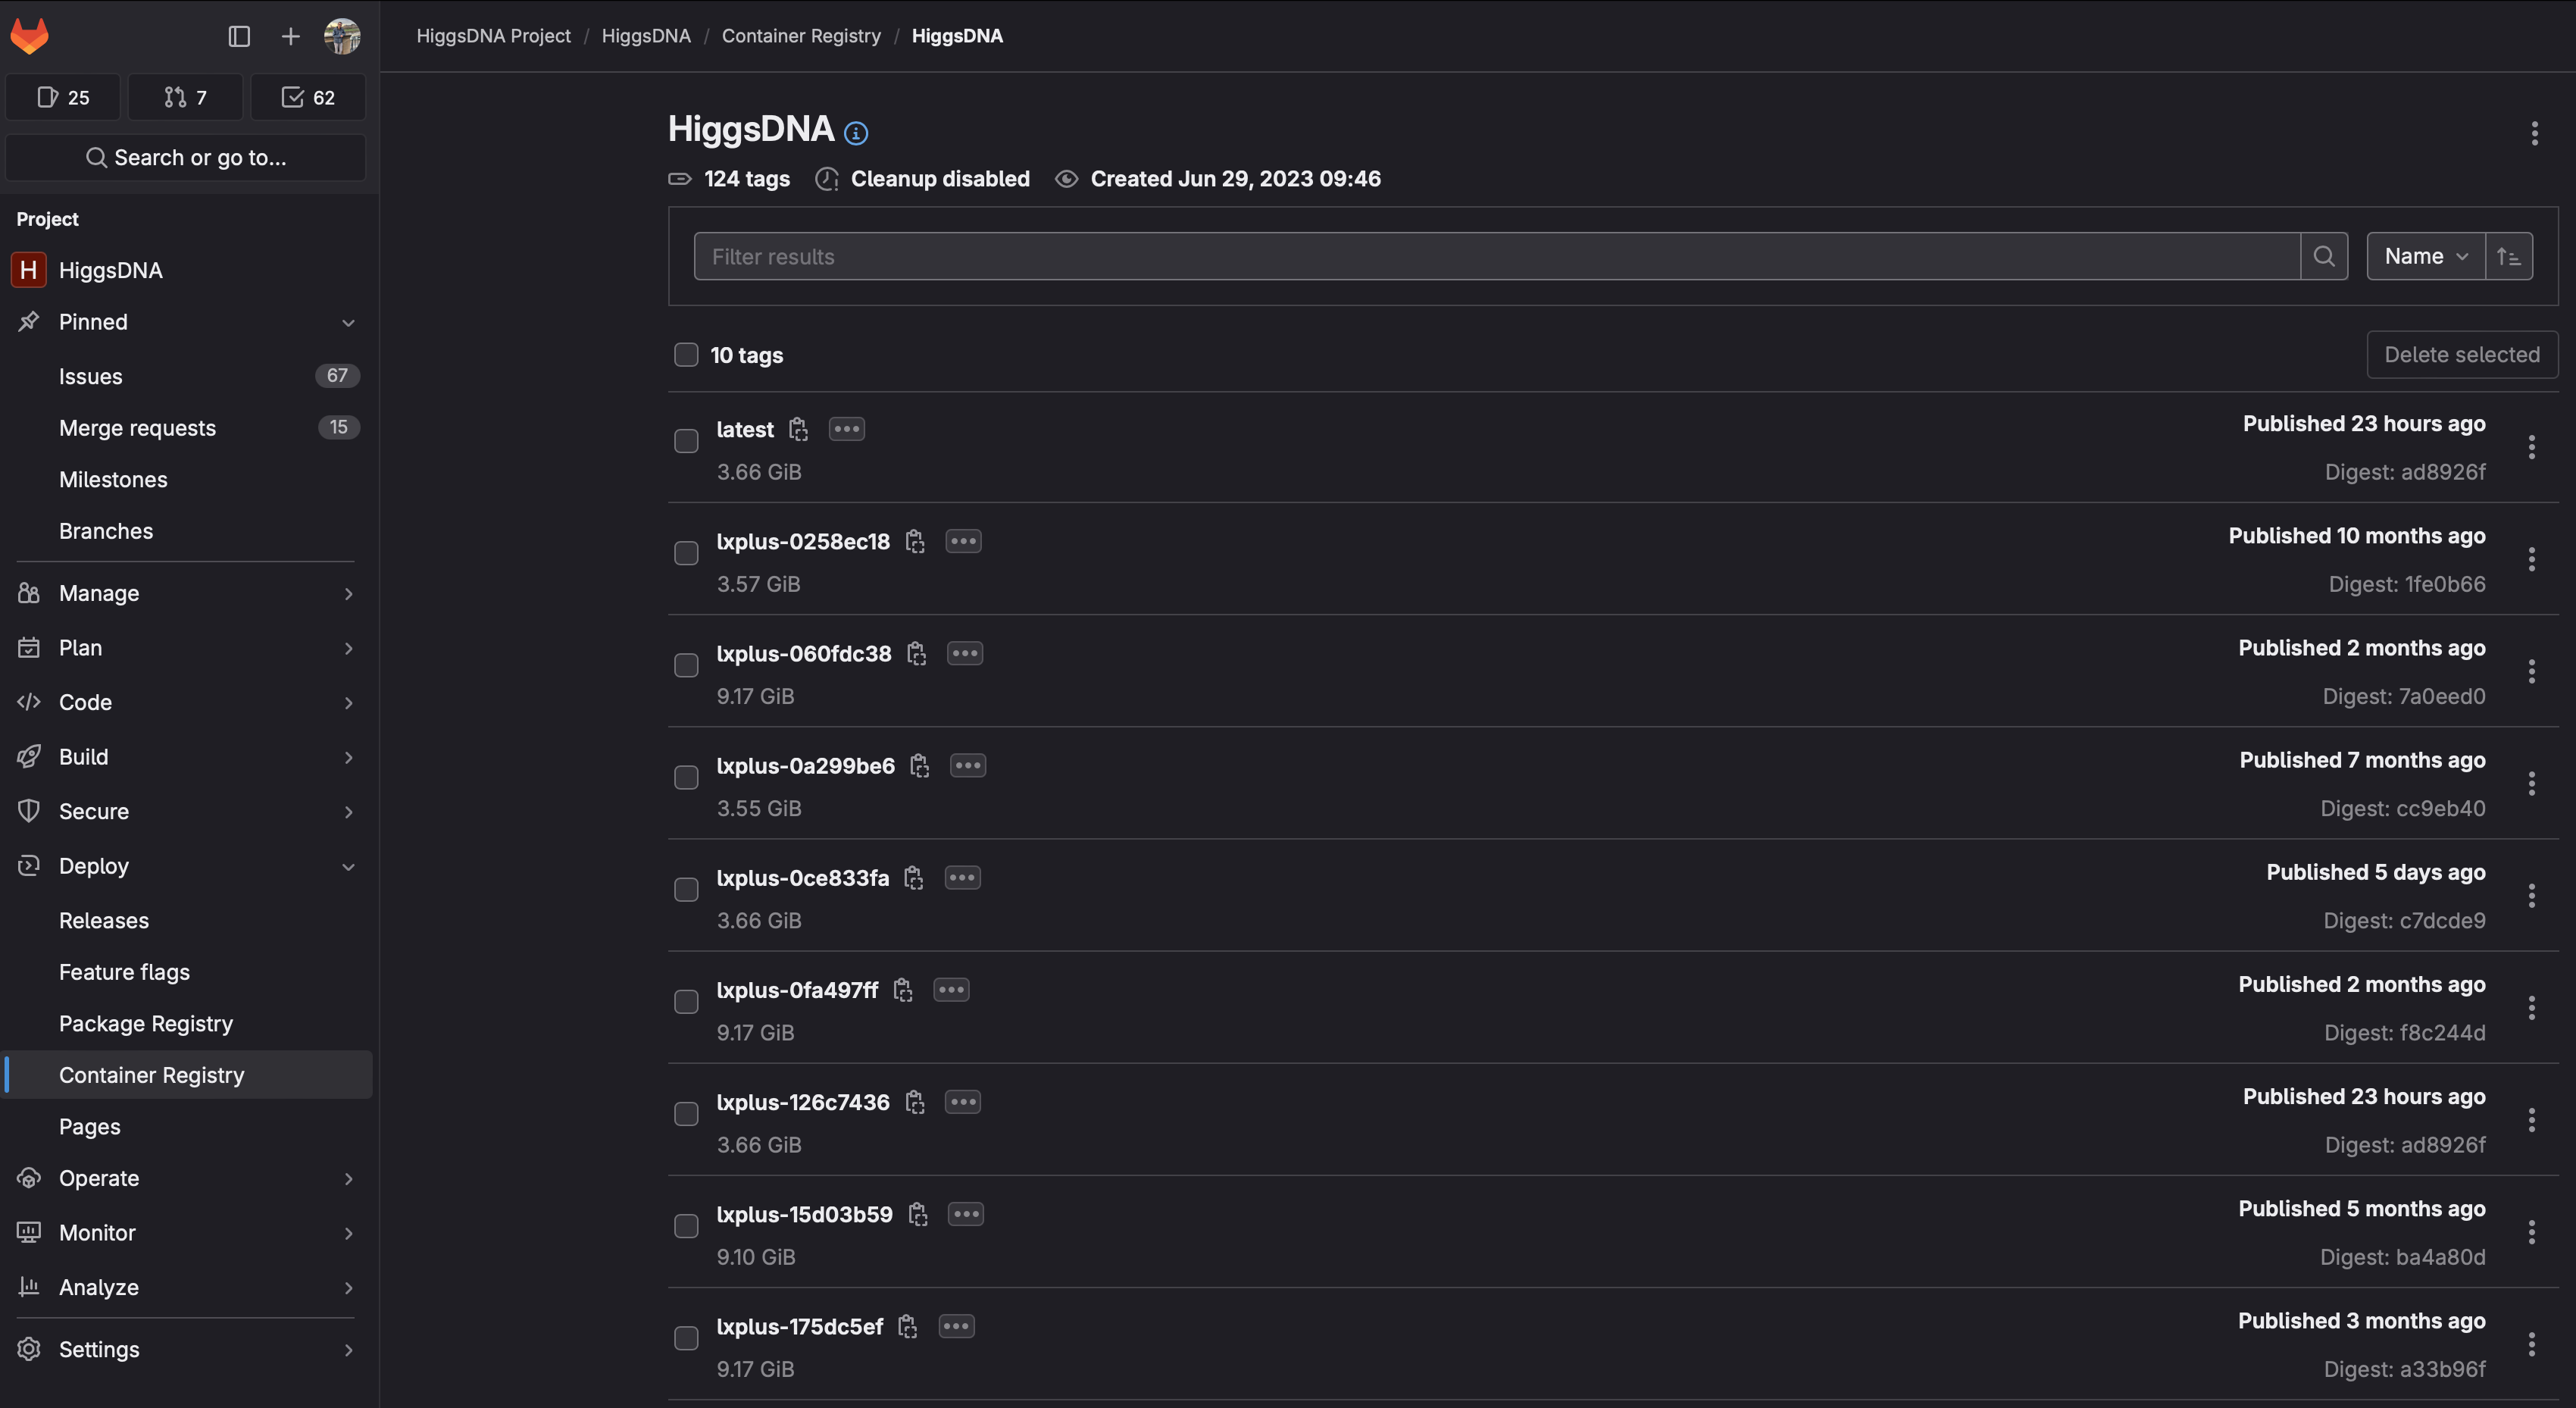Open Feature flags under Deploy
The image size is (2576, 1408).
click(x=186, y=971)
